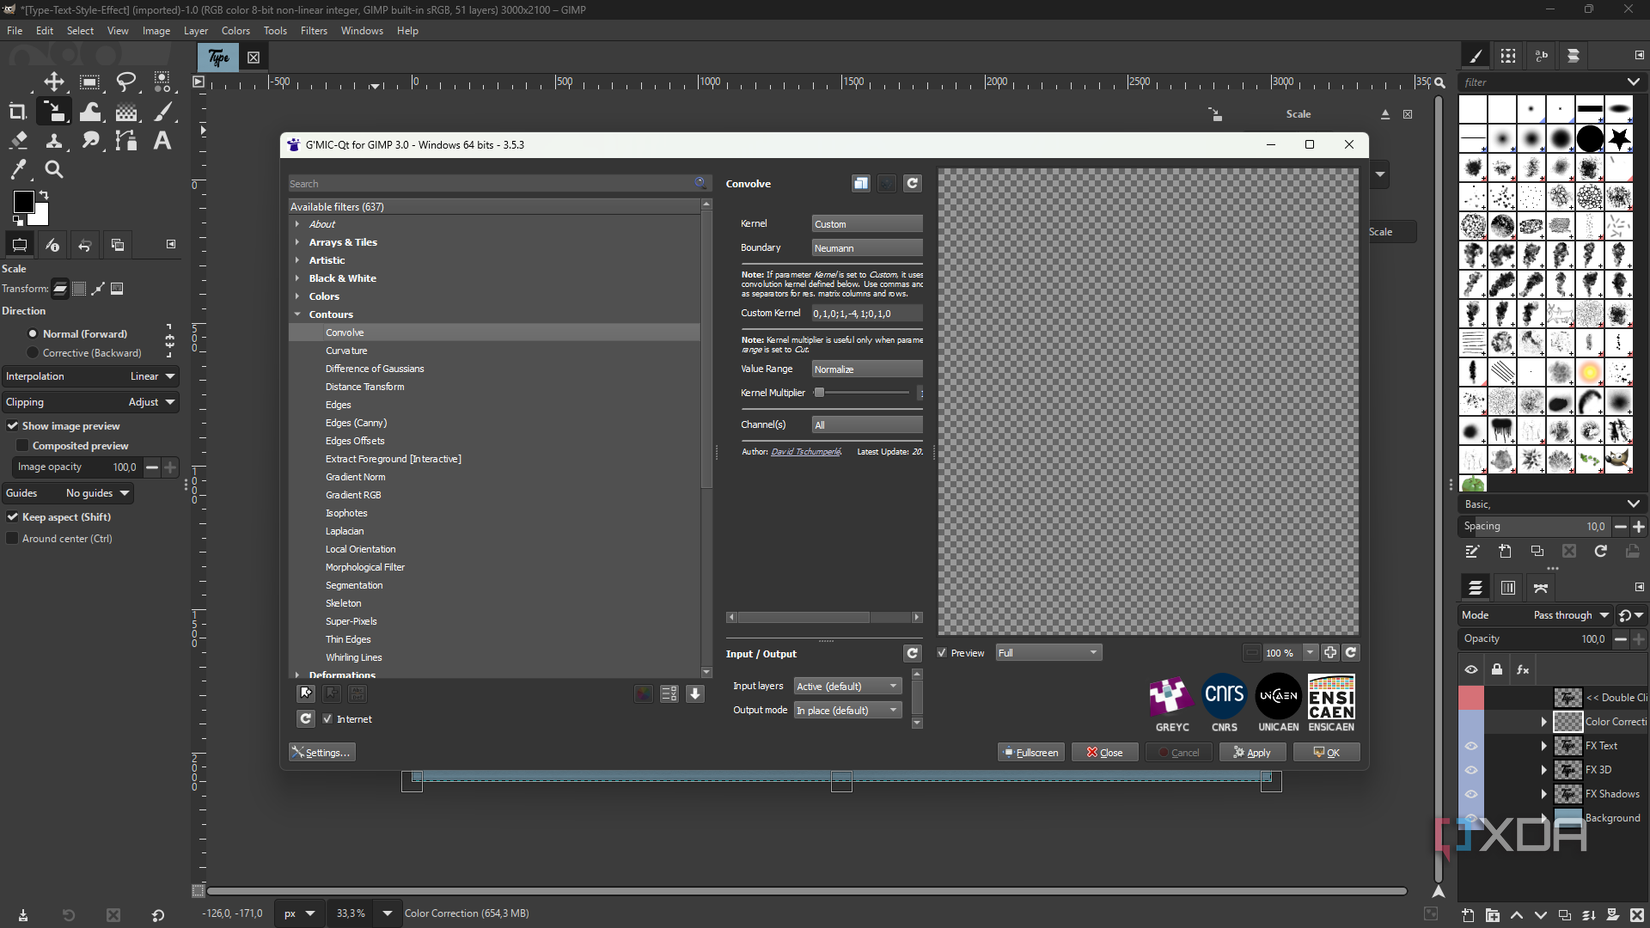Activate the Text tool
The image size is (1650, 928).
point(163,140)
